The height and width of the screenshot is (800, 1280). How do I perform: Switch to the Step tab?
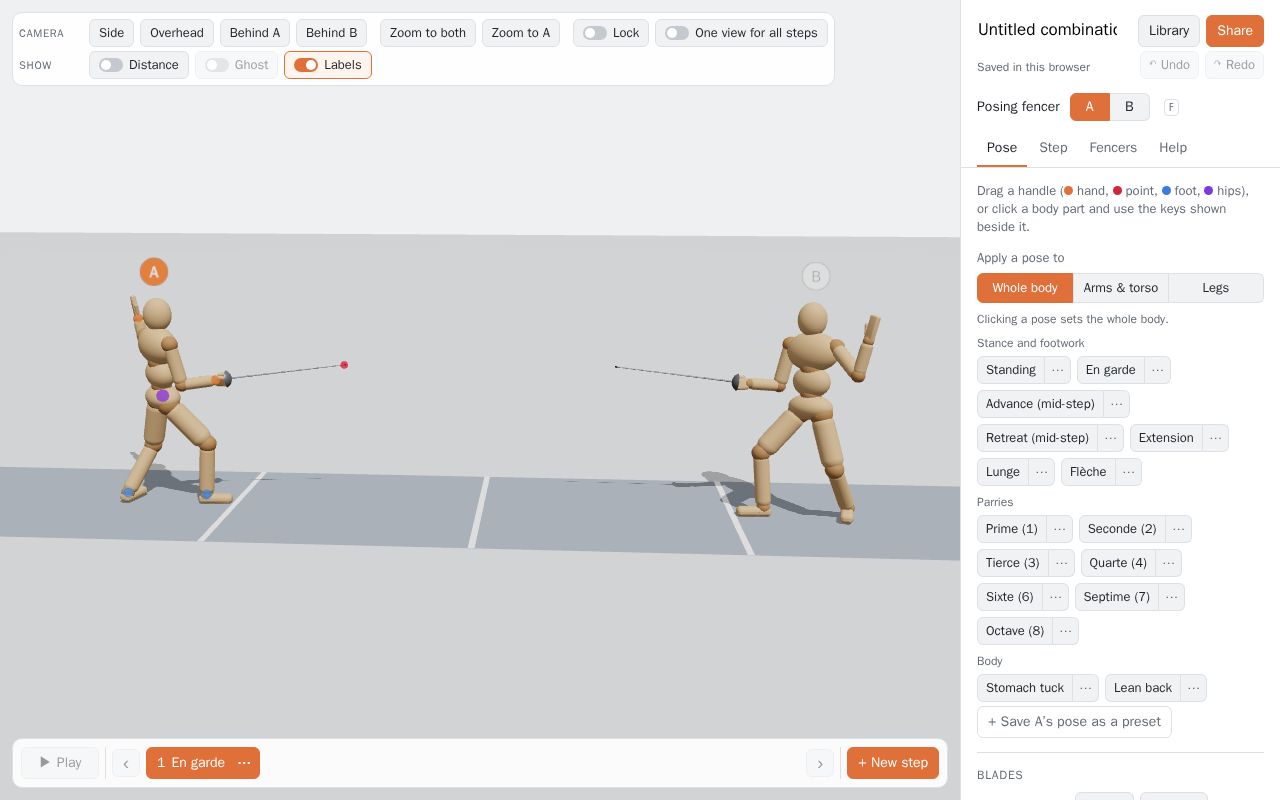tap(1053, 148)
